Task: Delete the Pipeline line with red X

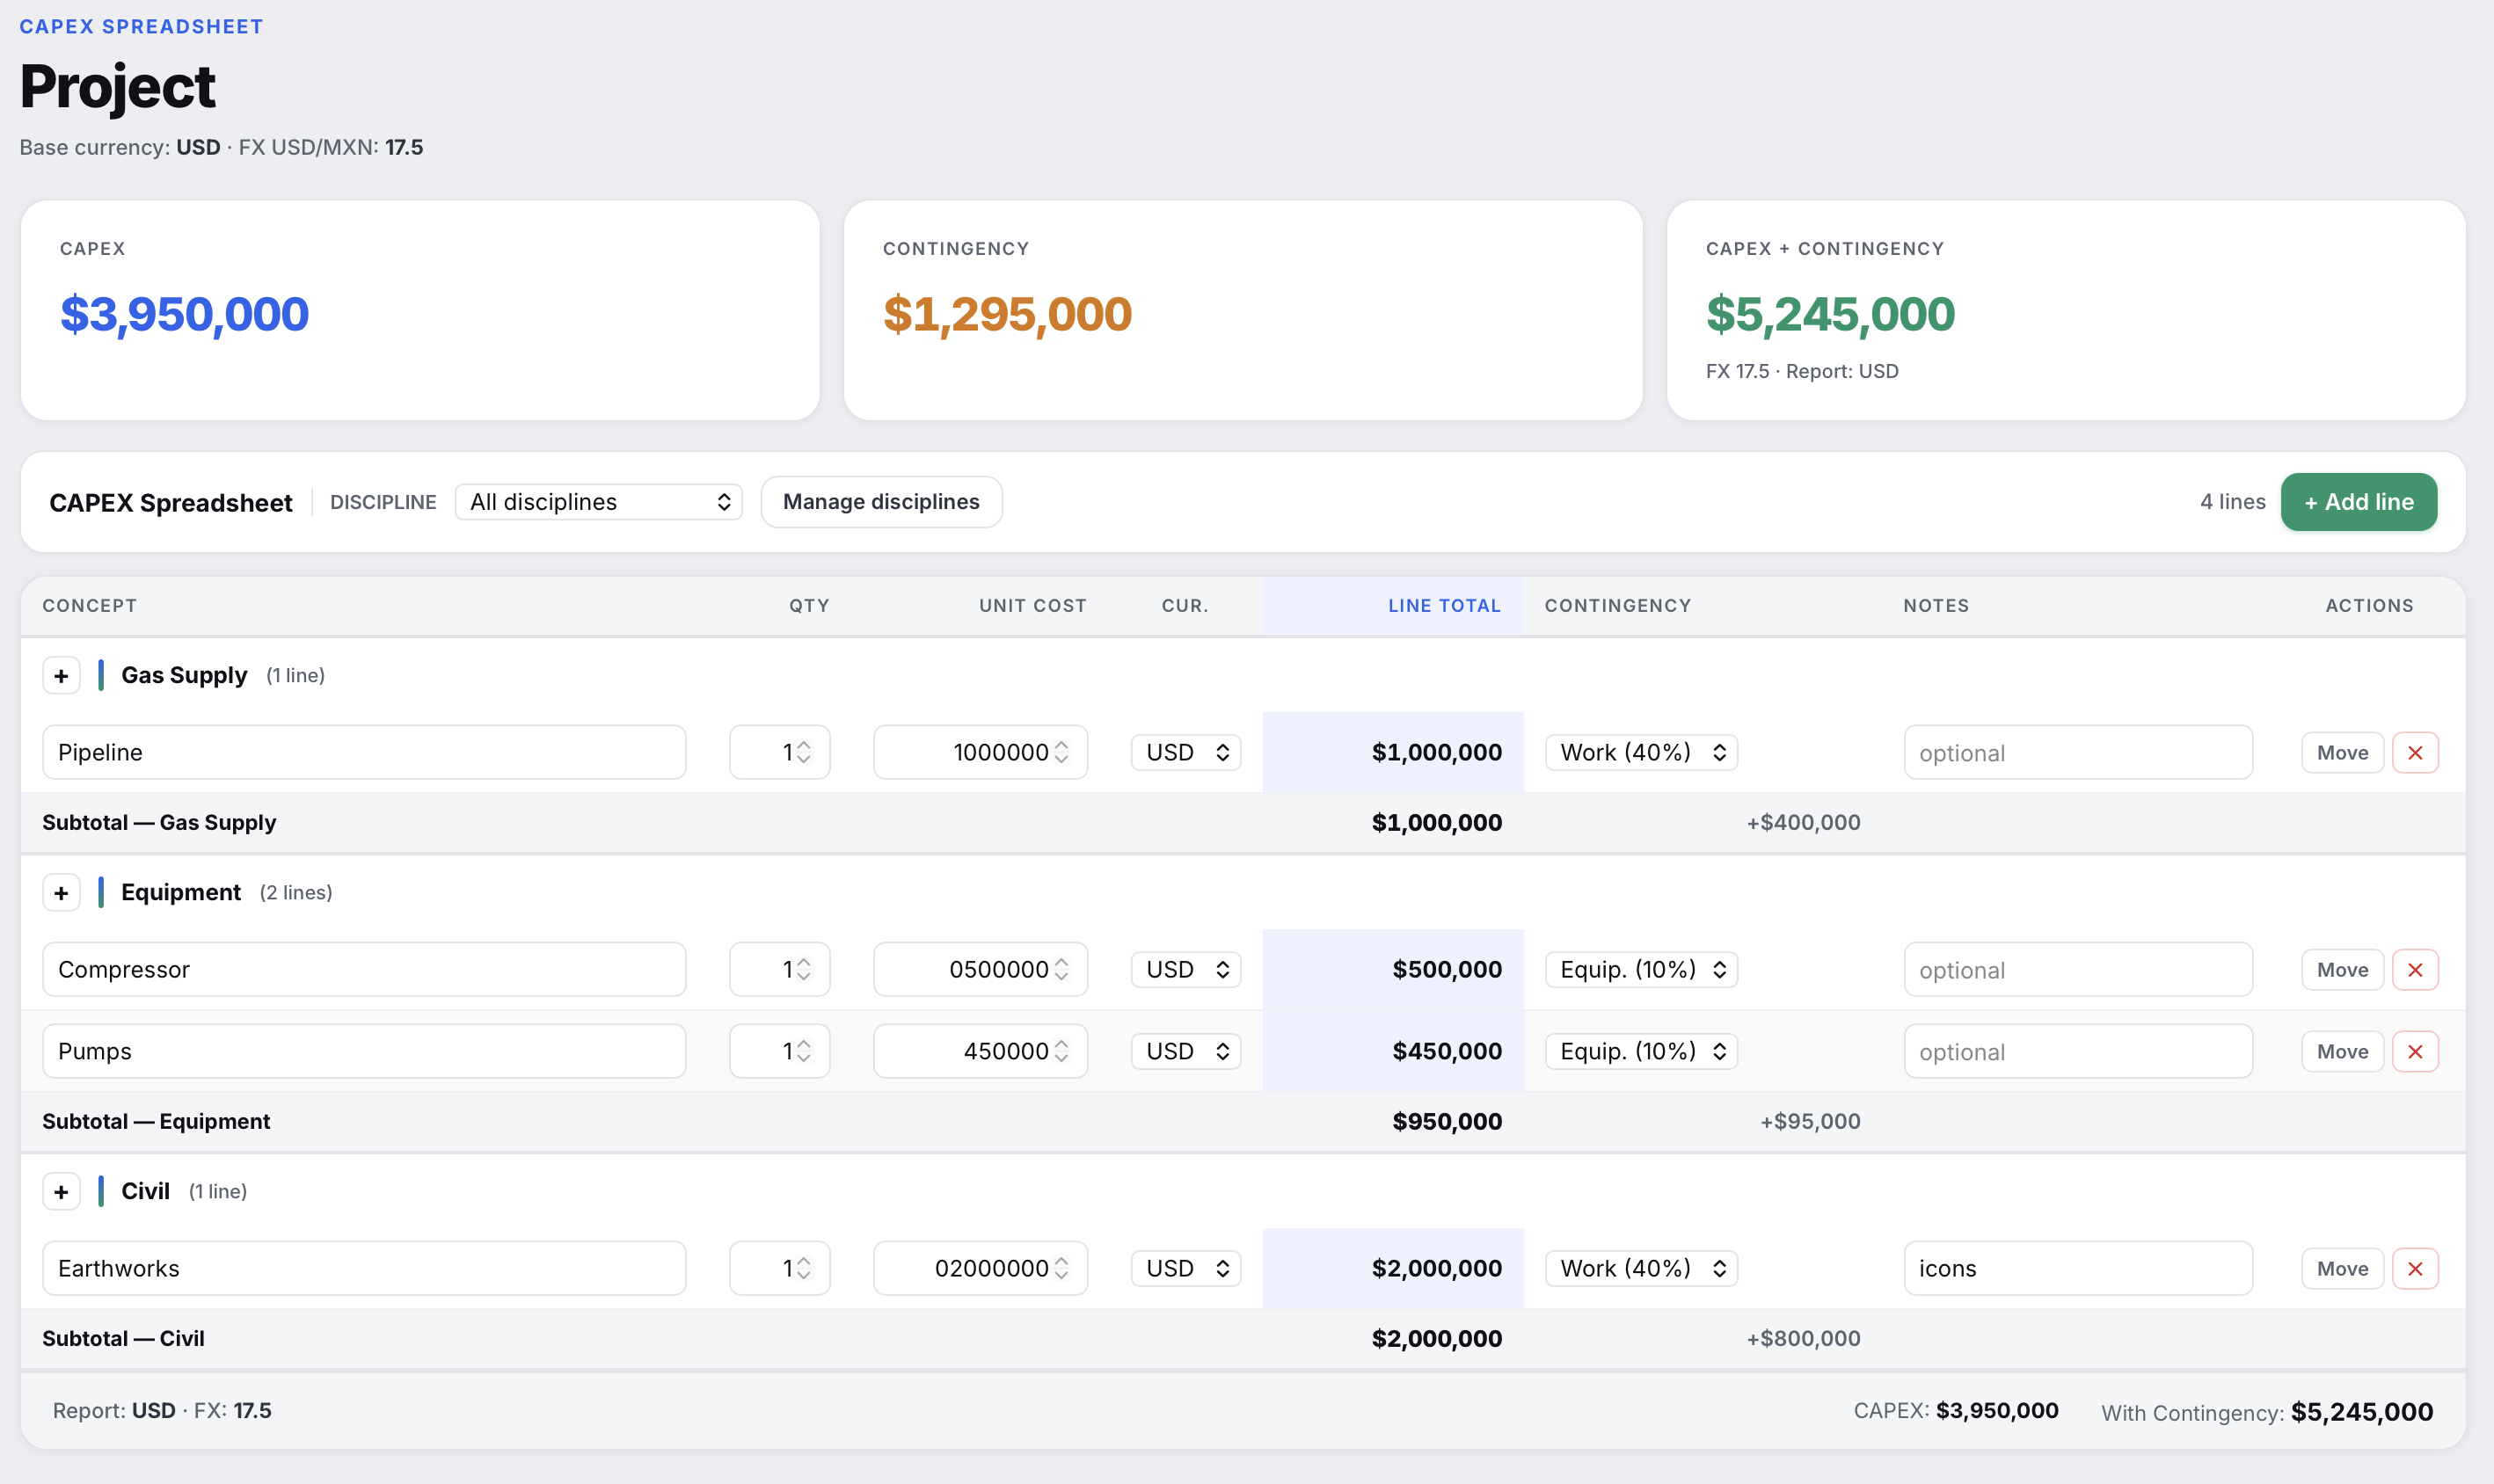Action: point(2414,753)
